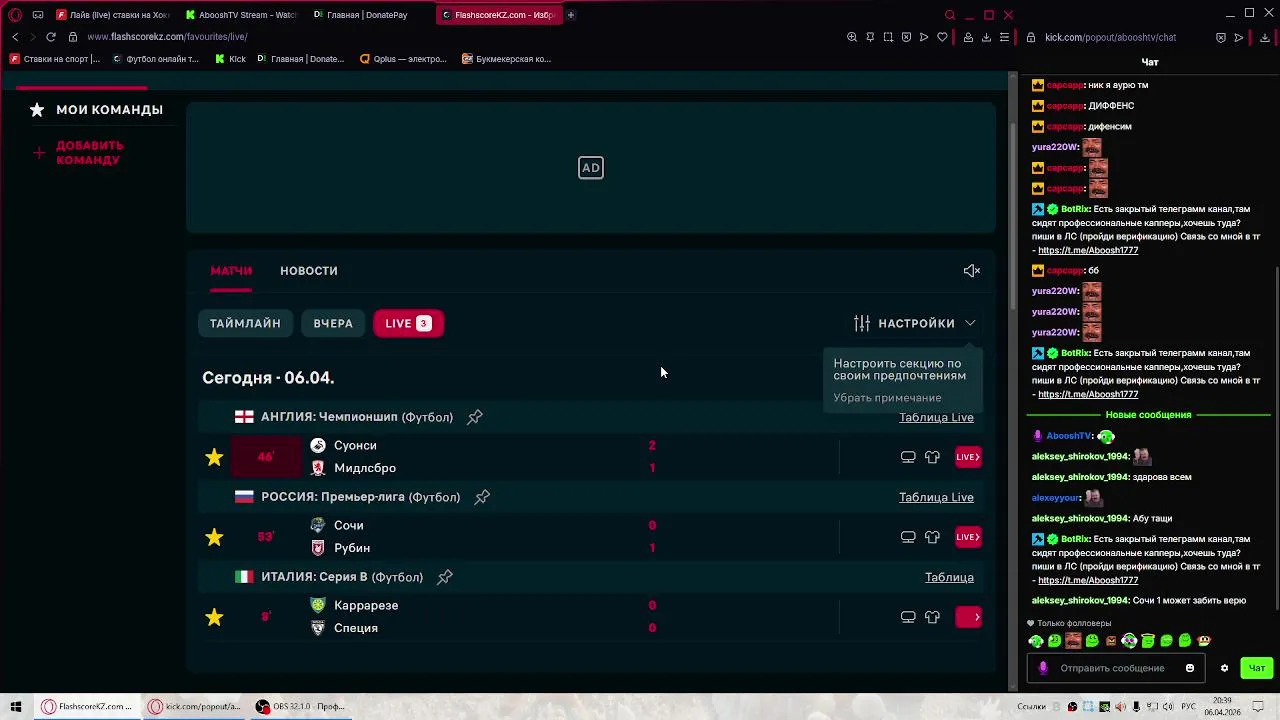Expand the red arrow for Каррарезе match
This screenshot has width=1280, height=720.
pos(969,617)
